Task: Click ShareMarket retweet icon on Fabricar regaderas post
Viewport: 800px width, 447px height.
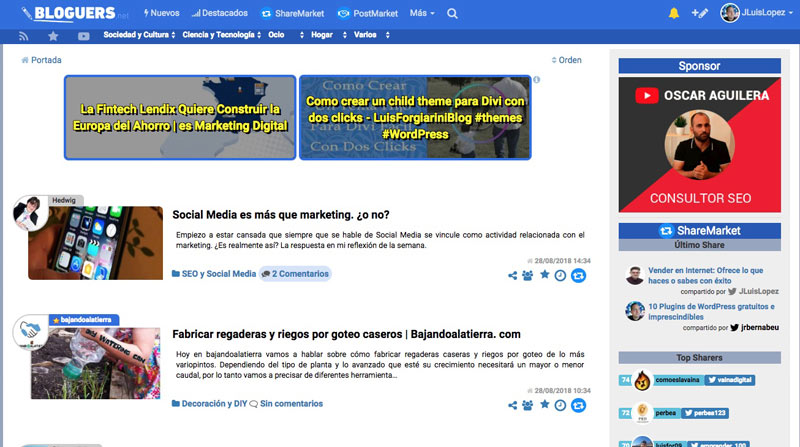Action: [579, 406]
